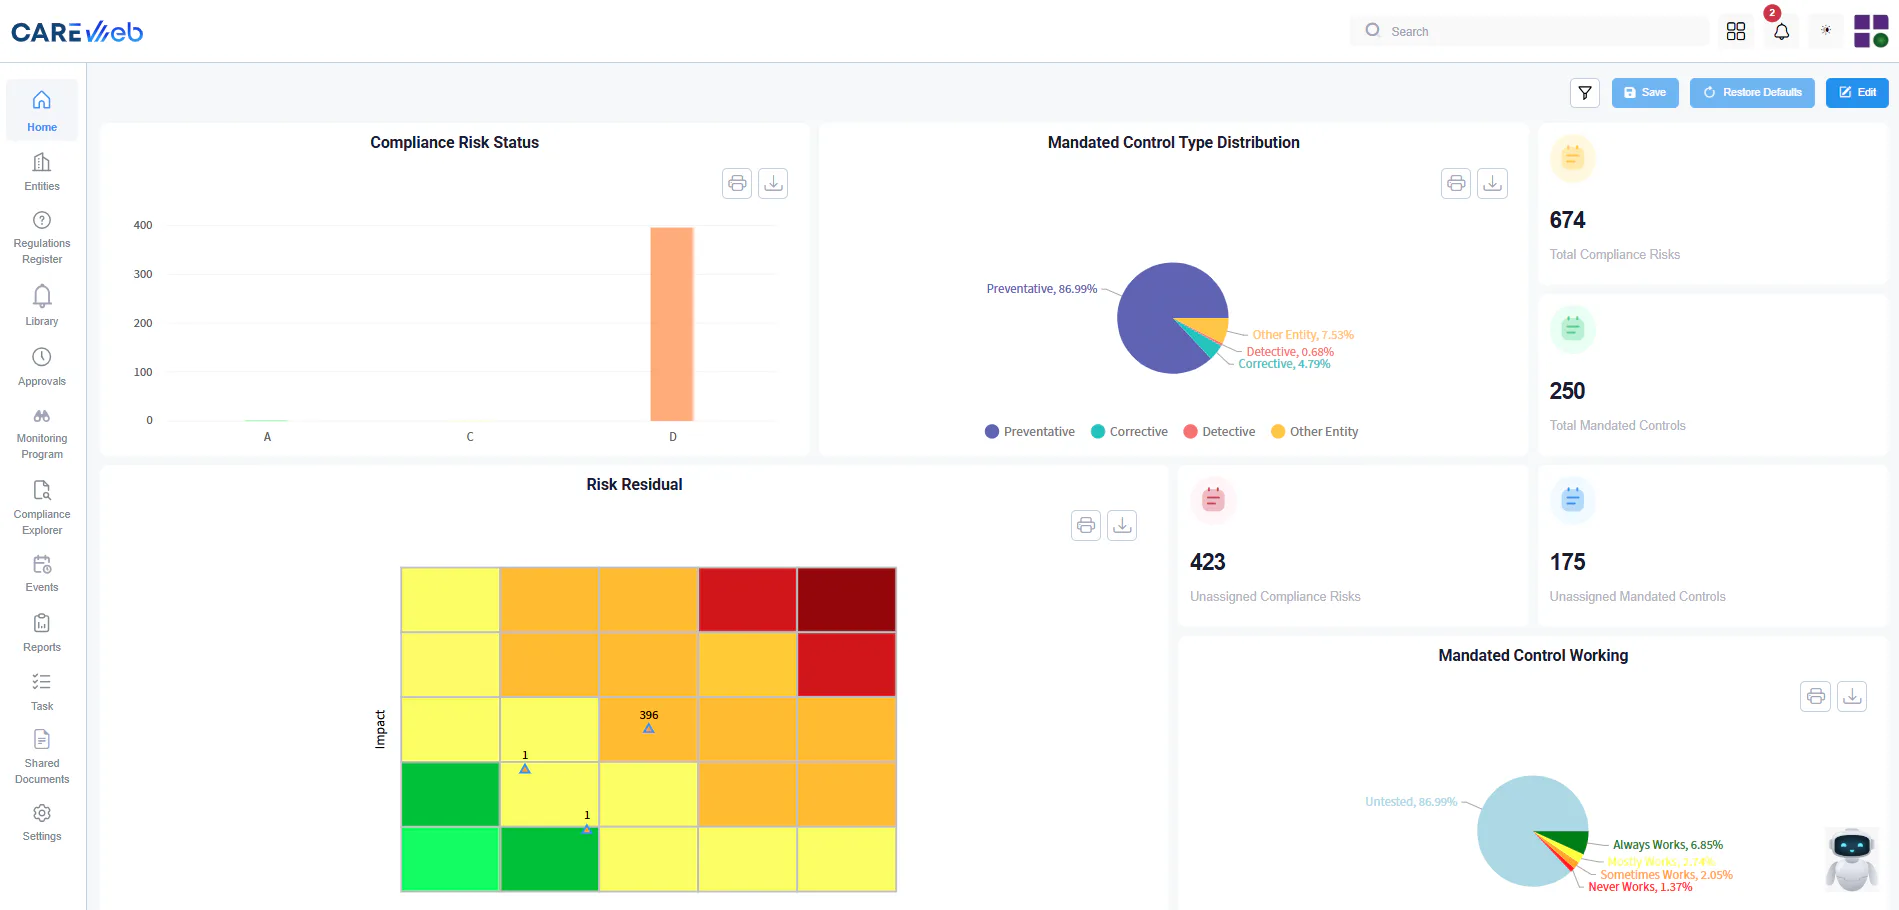This screenshot has width=1899, height=910.
Task: Open the apps grid icon
Action: click(x=1736, y=31)
